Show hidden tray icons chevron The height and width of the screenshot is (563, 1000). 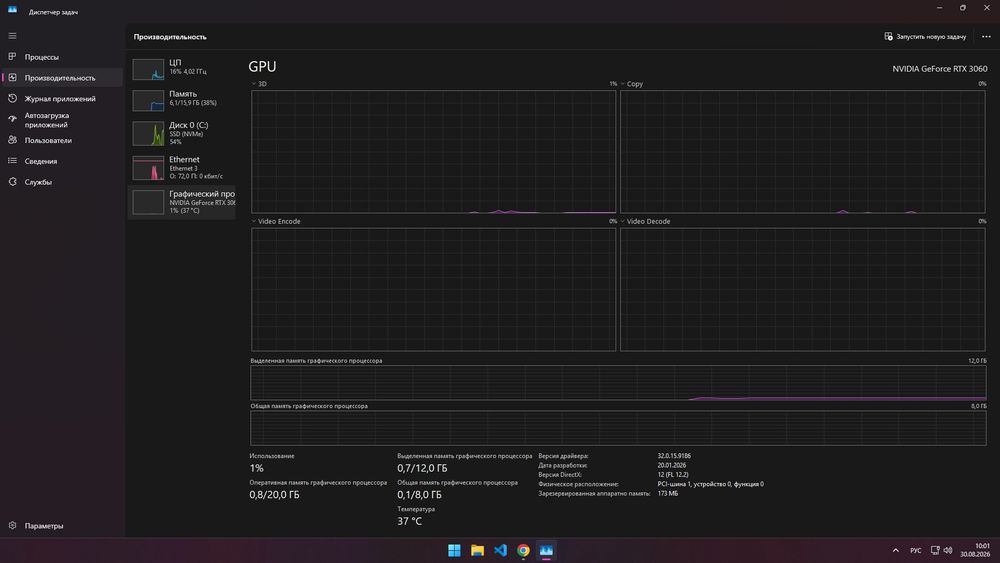895,550
